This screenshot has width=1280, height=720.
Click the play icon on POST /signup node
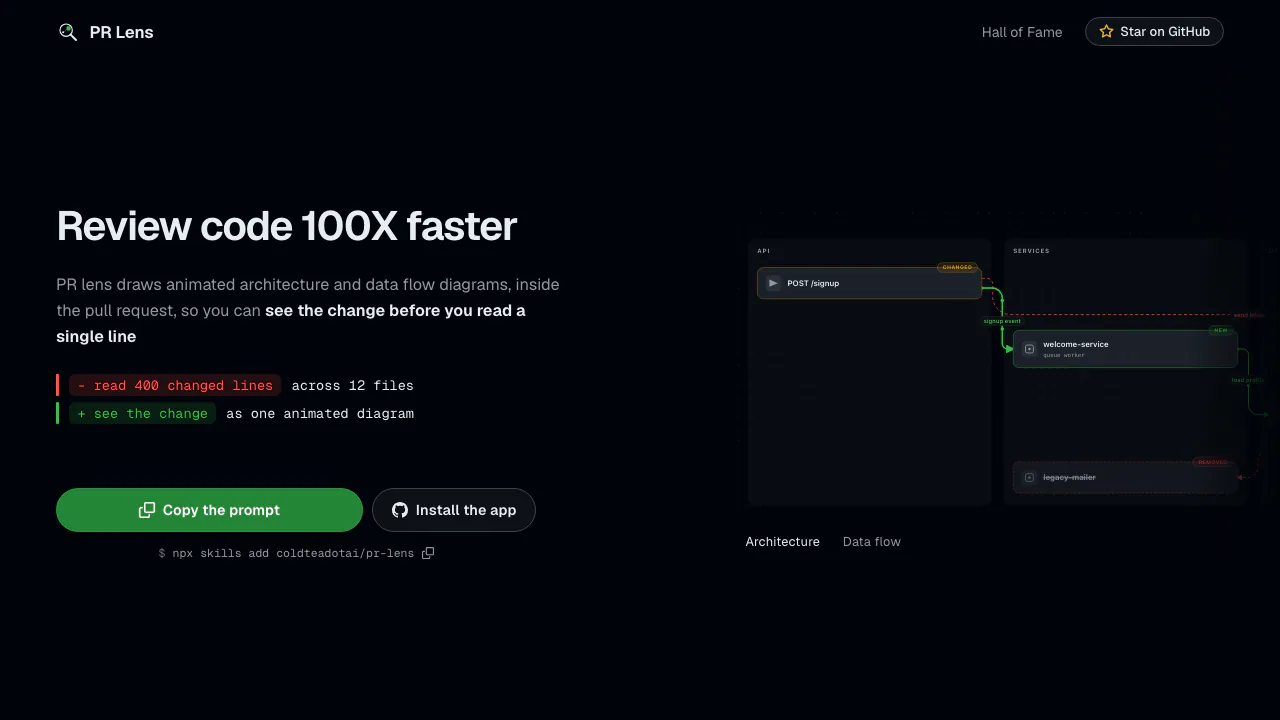tap(773, 283)
